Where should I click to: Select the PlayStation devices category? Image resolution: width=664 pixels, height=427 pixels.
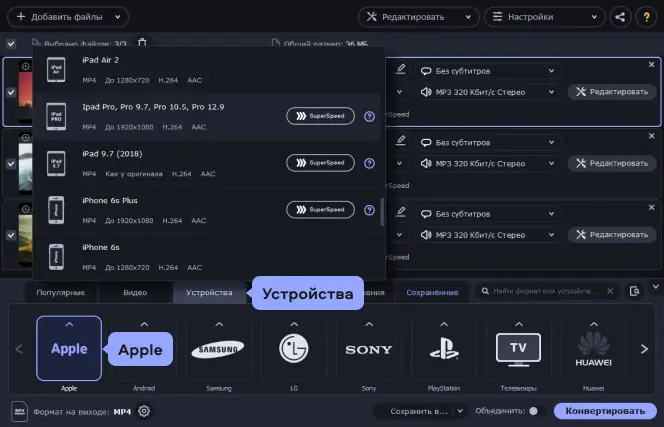444,349
